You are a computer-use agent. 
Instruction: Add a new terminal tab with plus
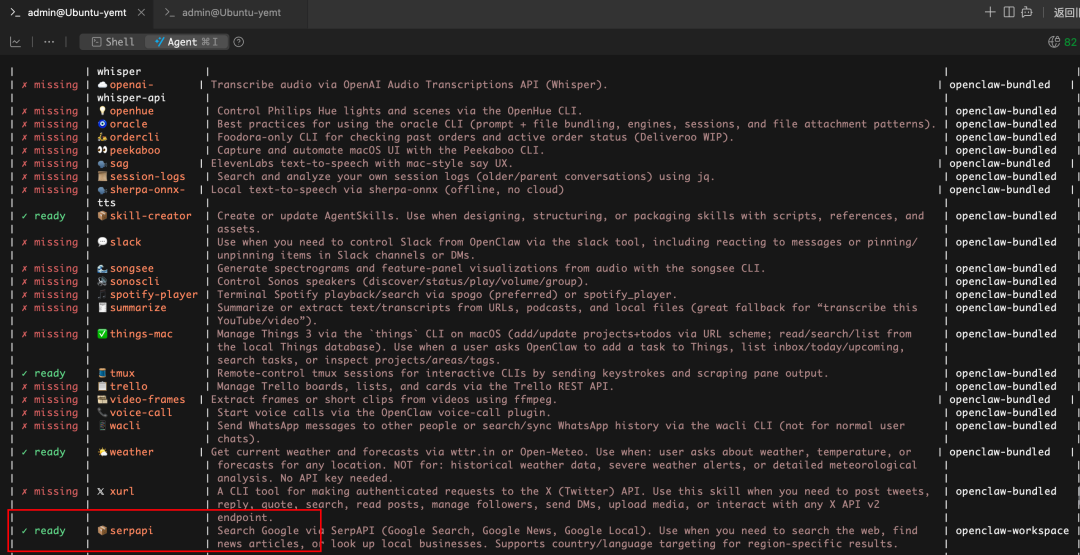coord(990,12)
